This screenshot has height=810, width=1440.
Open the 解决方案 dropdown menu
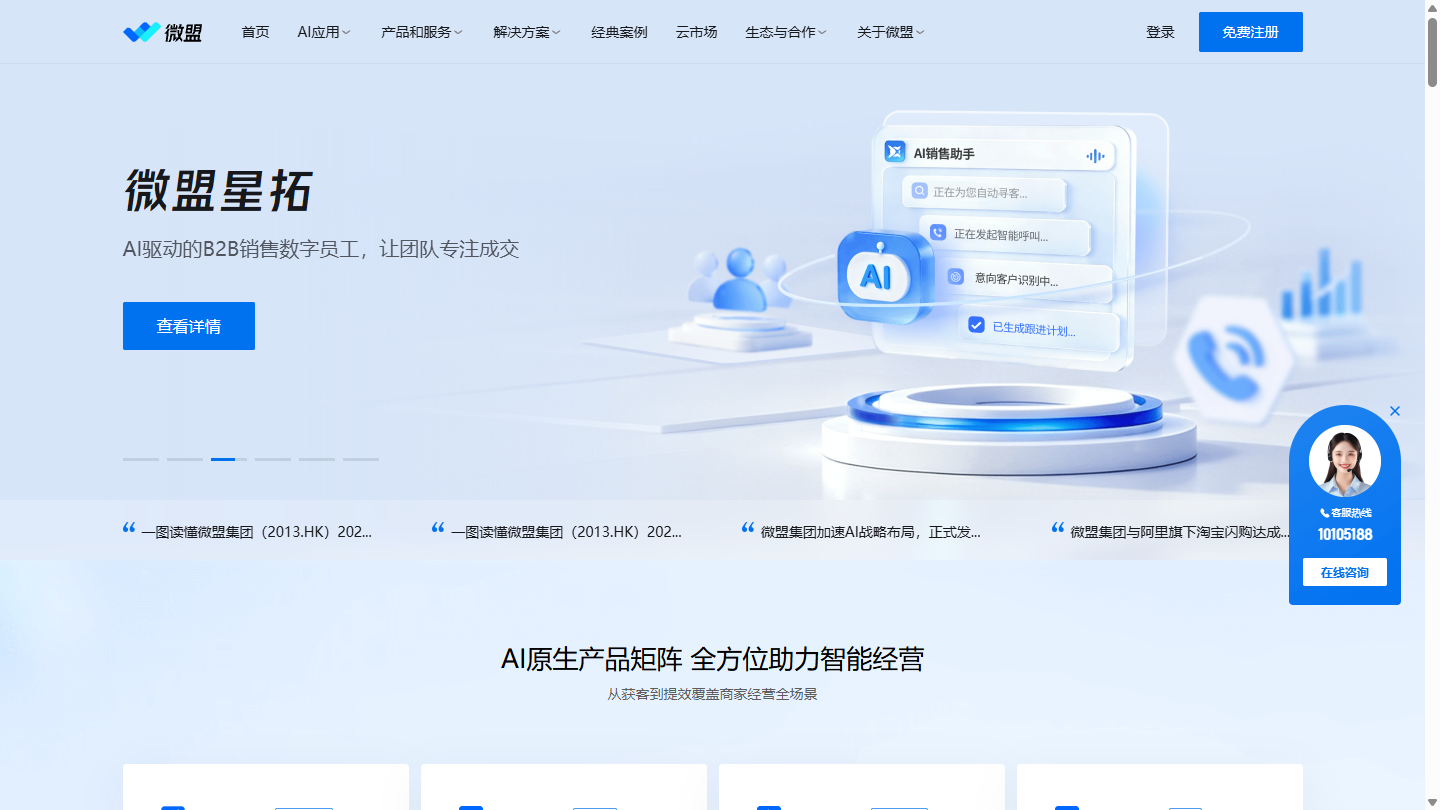pyautogui.click(x=527, y=32)
